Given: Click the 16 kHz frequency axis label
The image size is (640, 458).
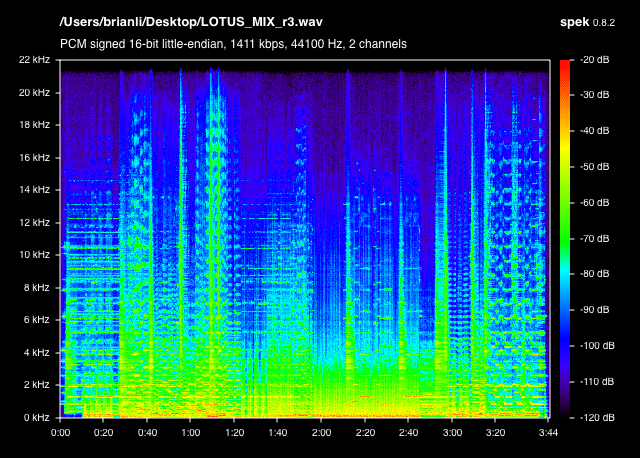Looking at the screenshot, I should [x=34, y=158].
